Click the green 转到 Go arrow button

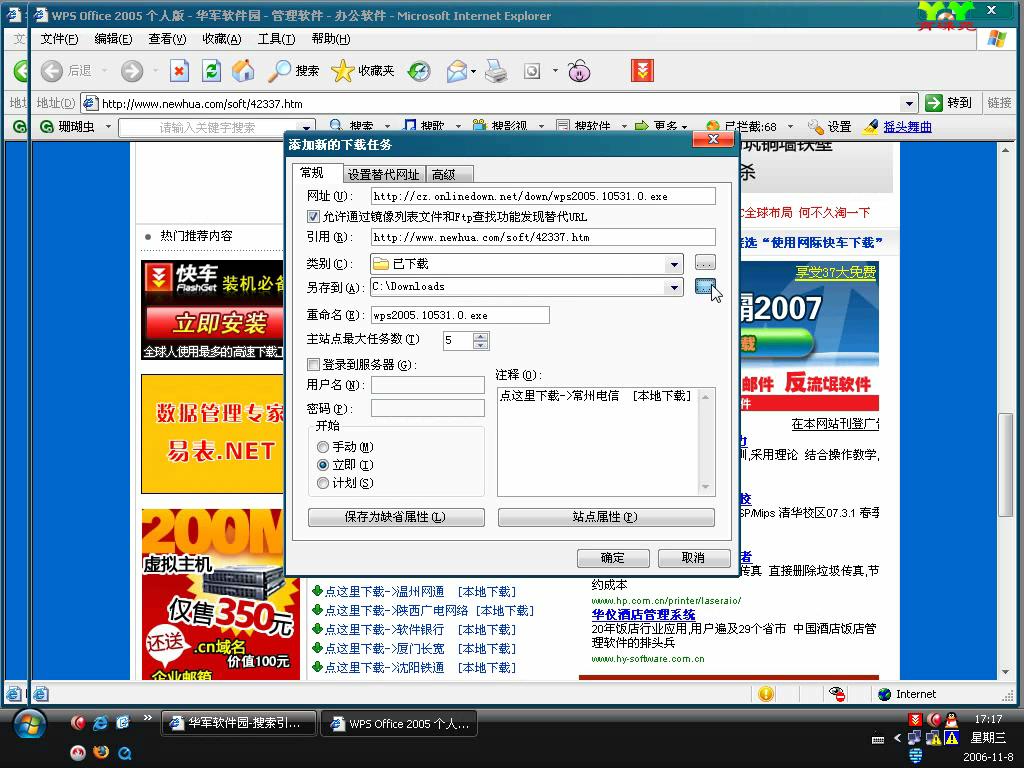pos(934,103)
